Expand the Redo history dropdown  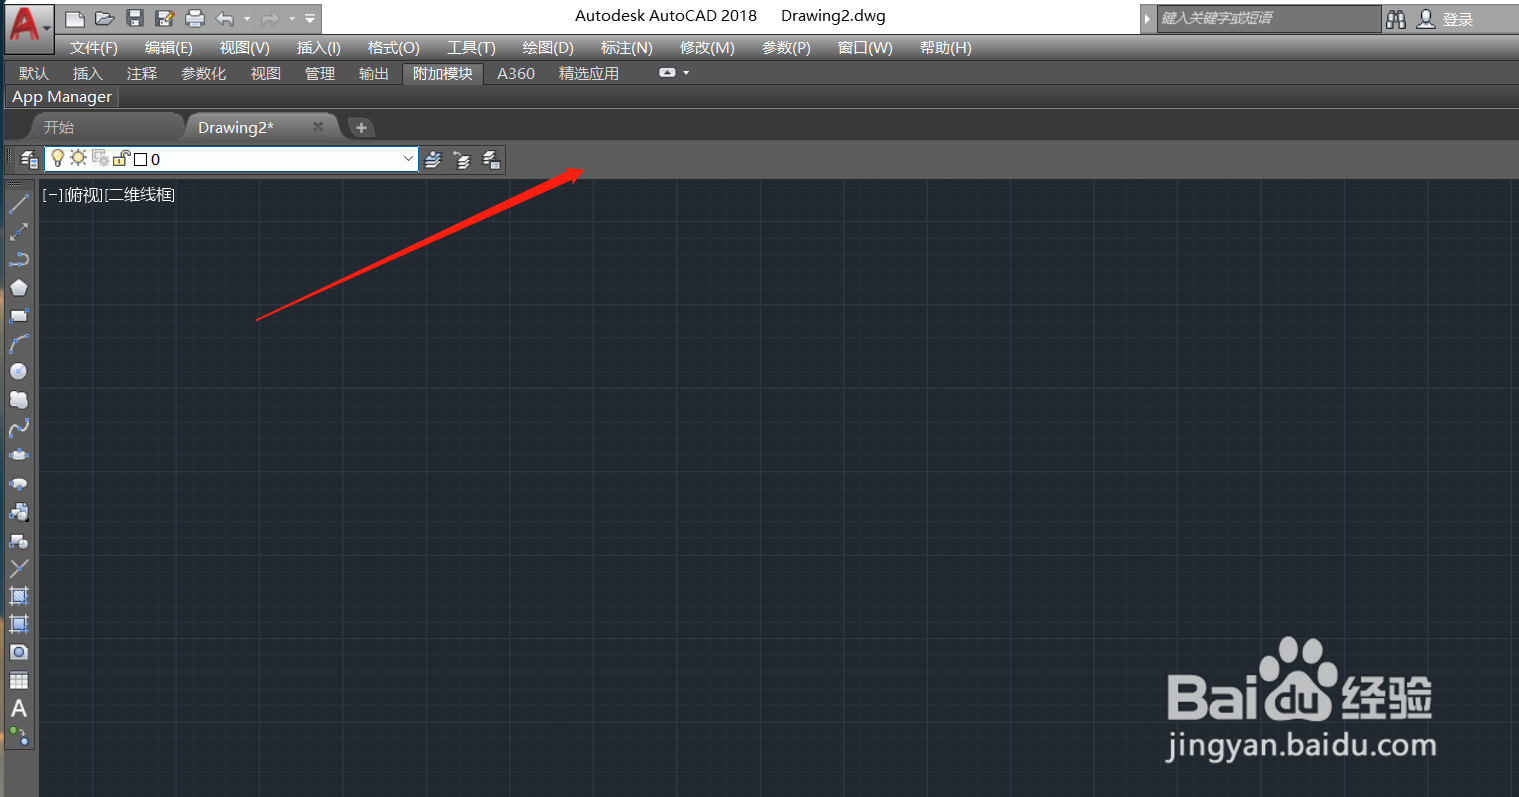[292, 18]
